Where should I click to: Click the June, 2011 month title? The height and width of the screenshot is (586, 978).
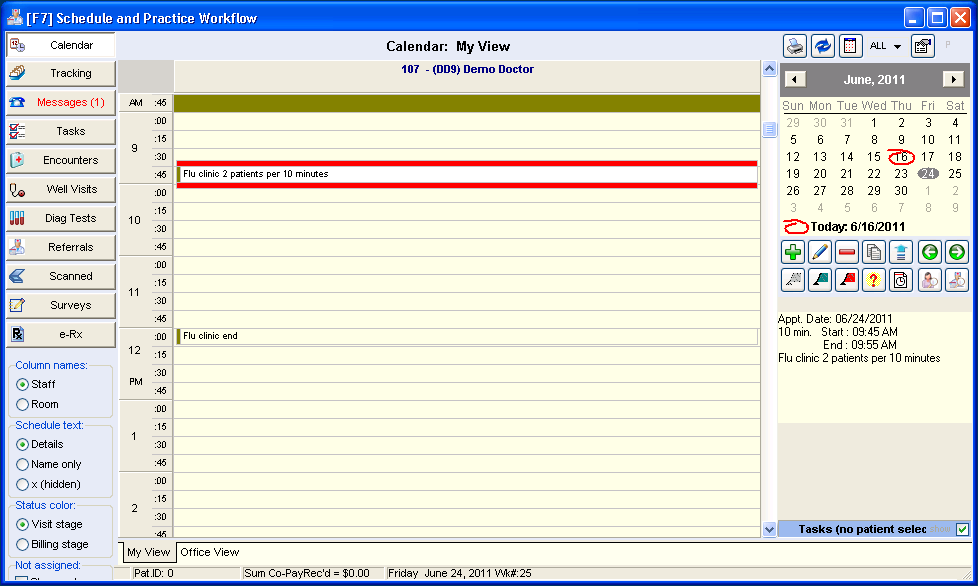874,80
